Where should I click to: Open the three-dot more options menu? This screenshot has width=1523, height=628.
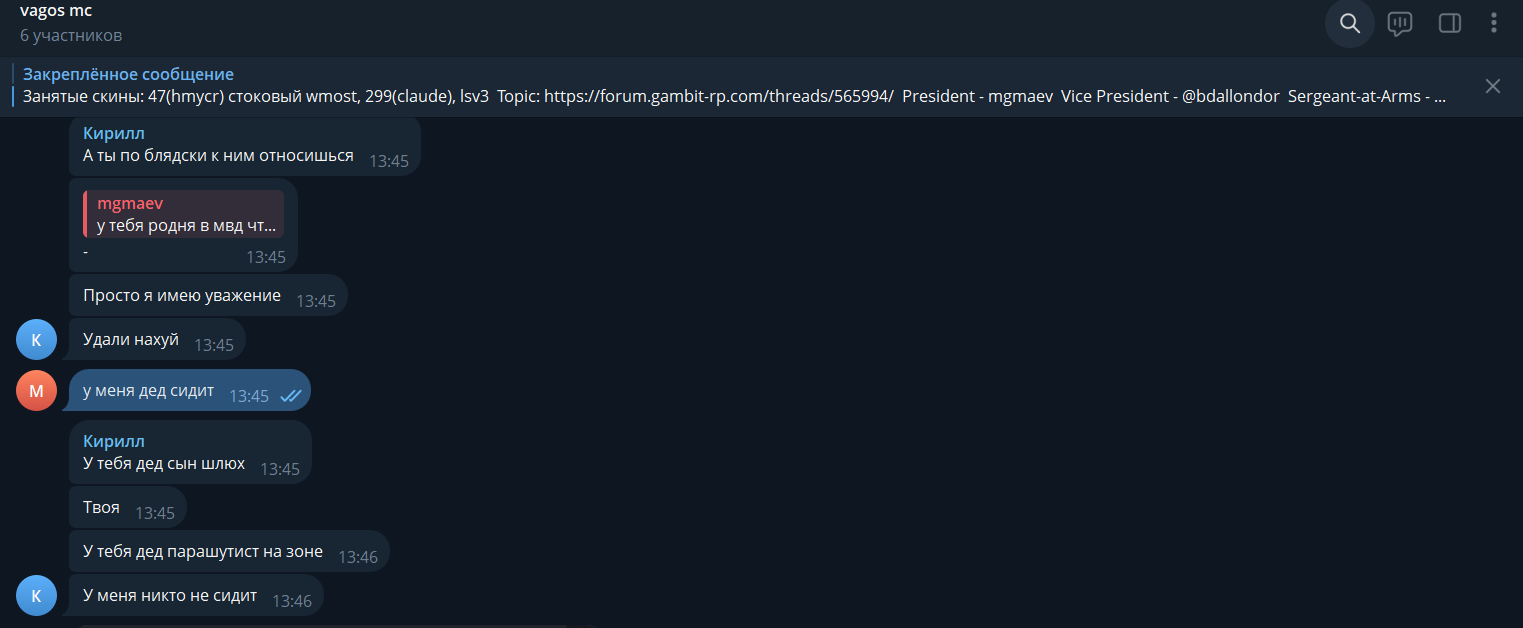click(x=1494, y=24)
